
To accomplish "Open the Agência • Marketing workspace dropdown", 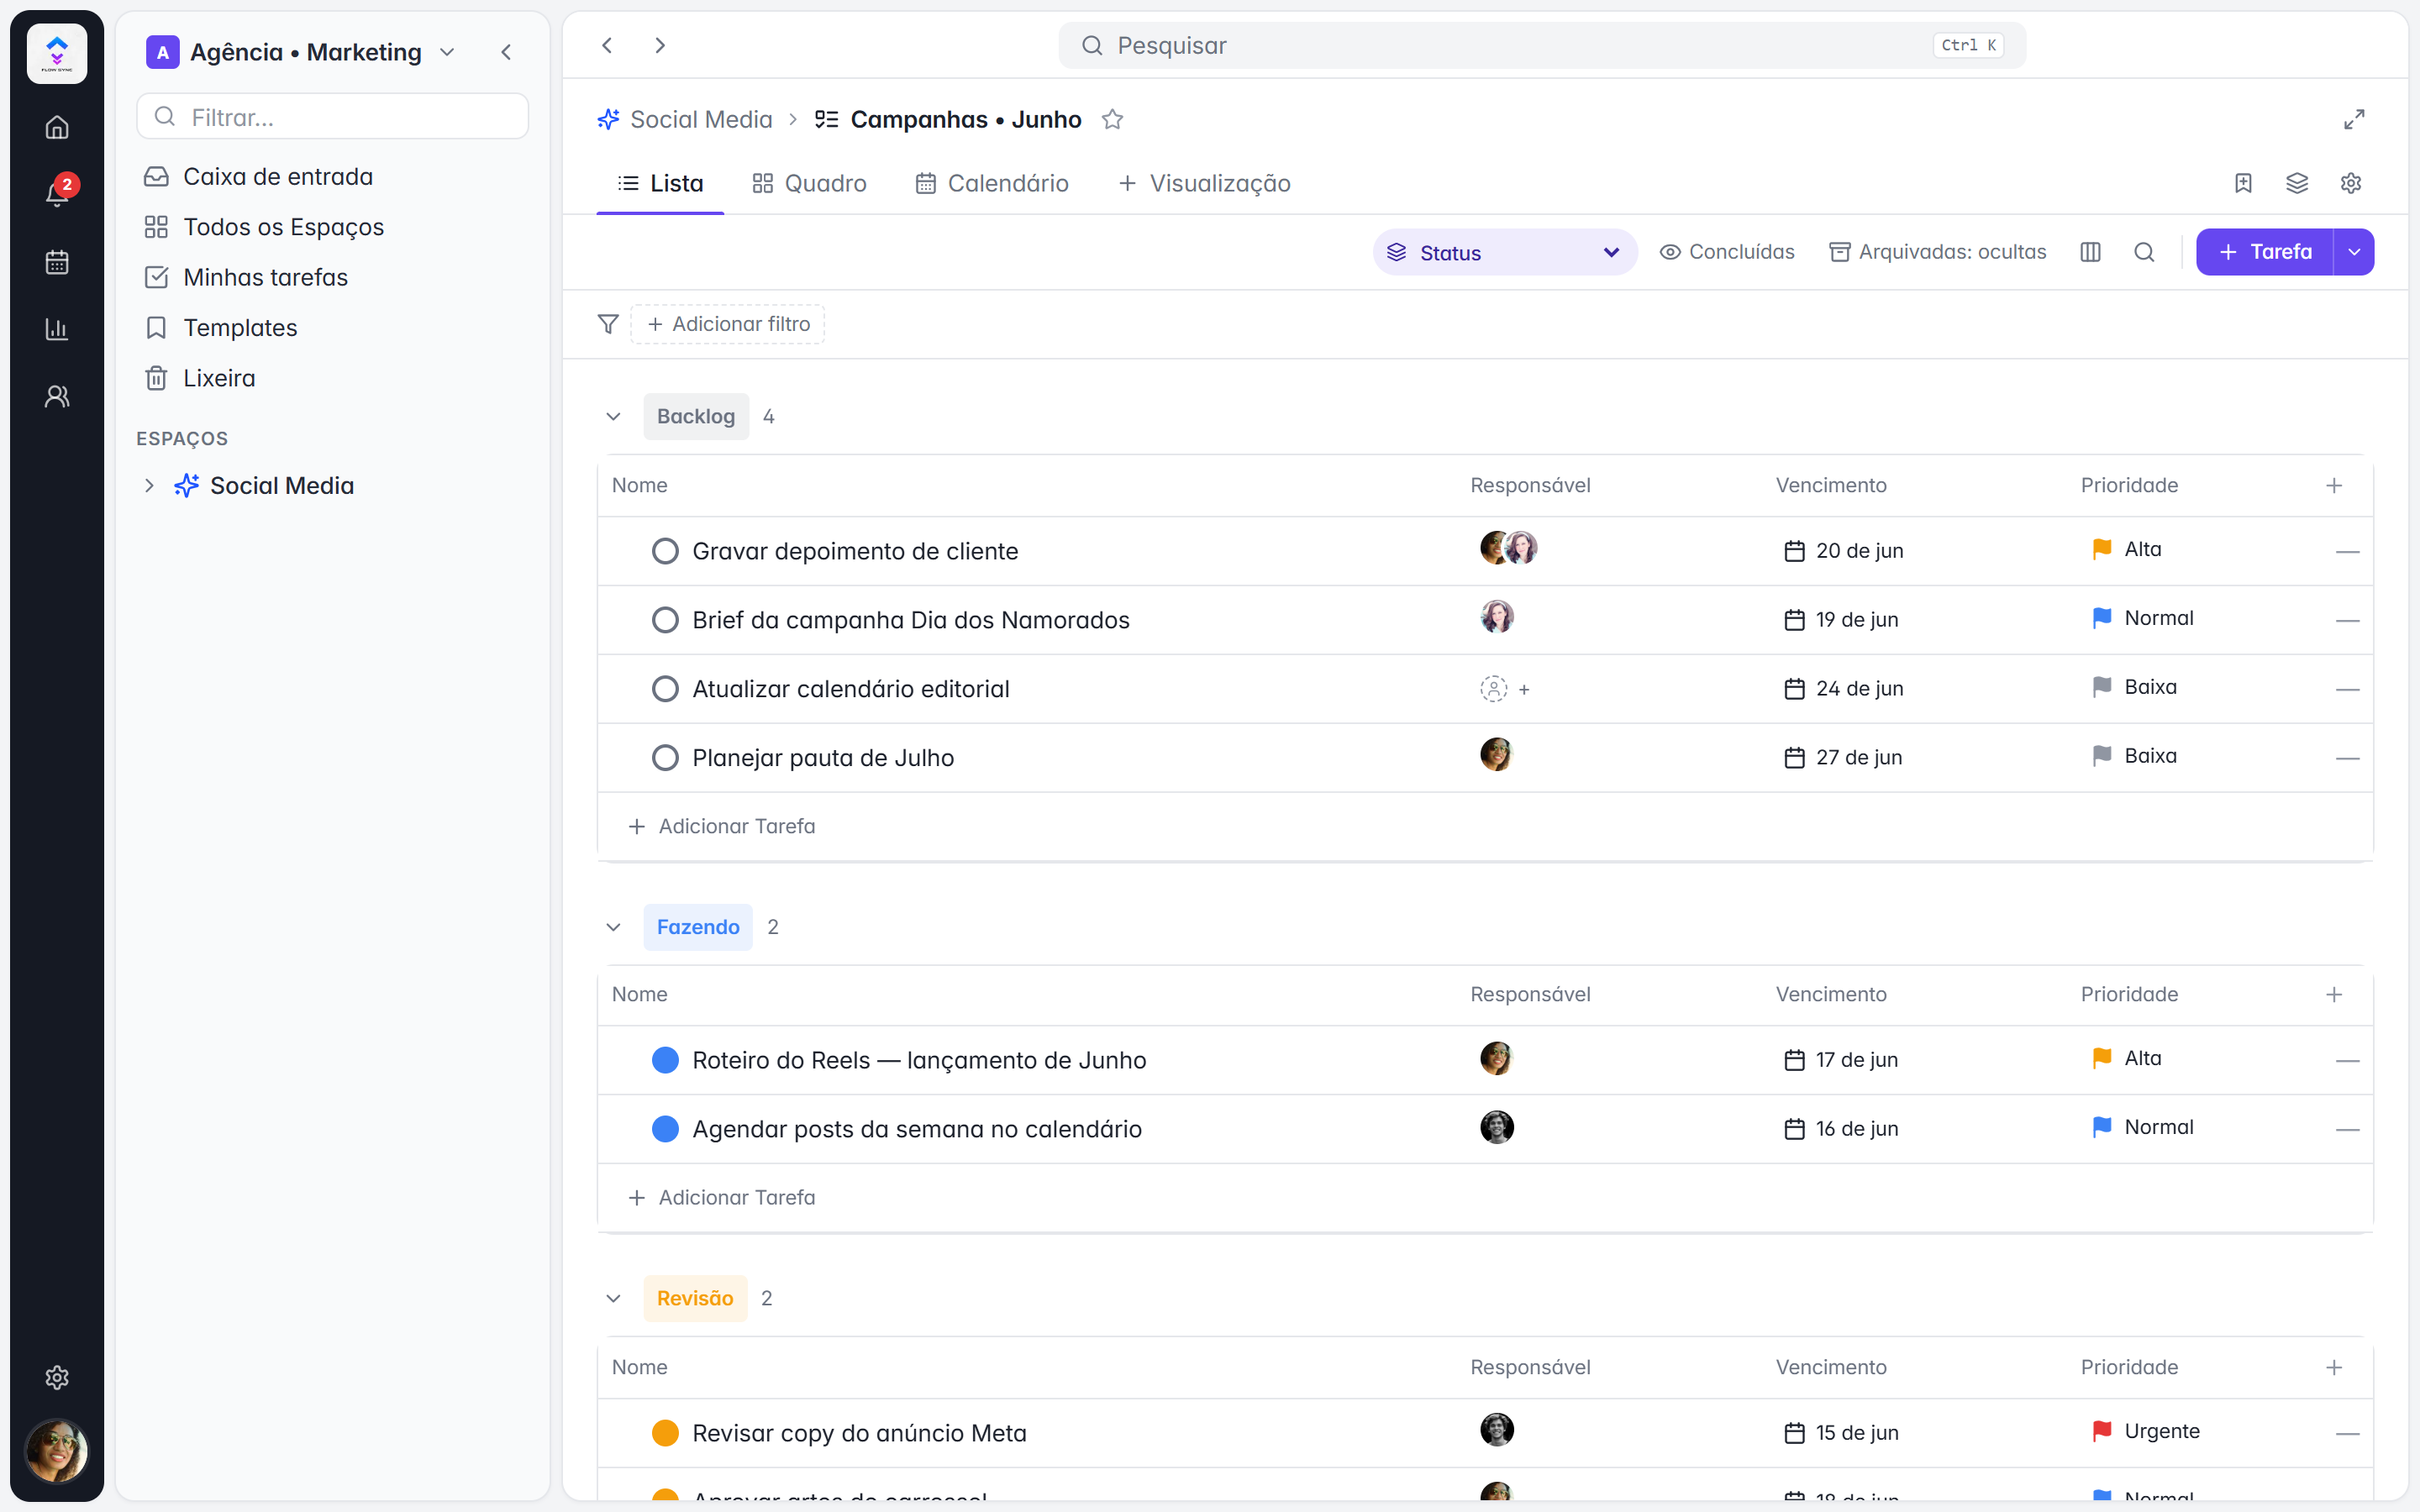I will [x=301, y=52].
